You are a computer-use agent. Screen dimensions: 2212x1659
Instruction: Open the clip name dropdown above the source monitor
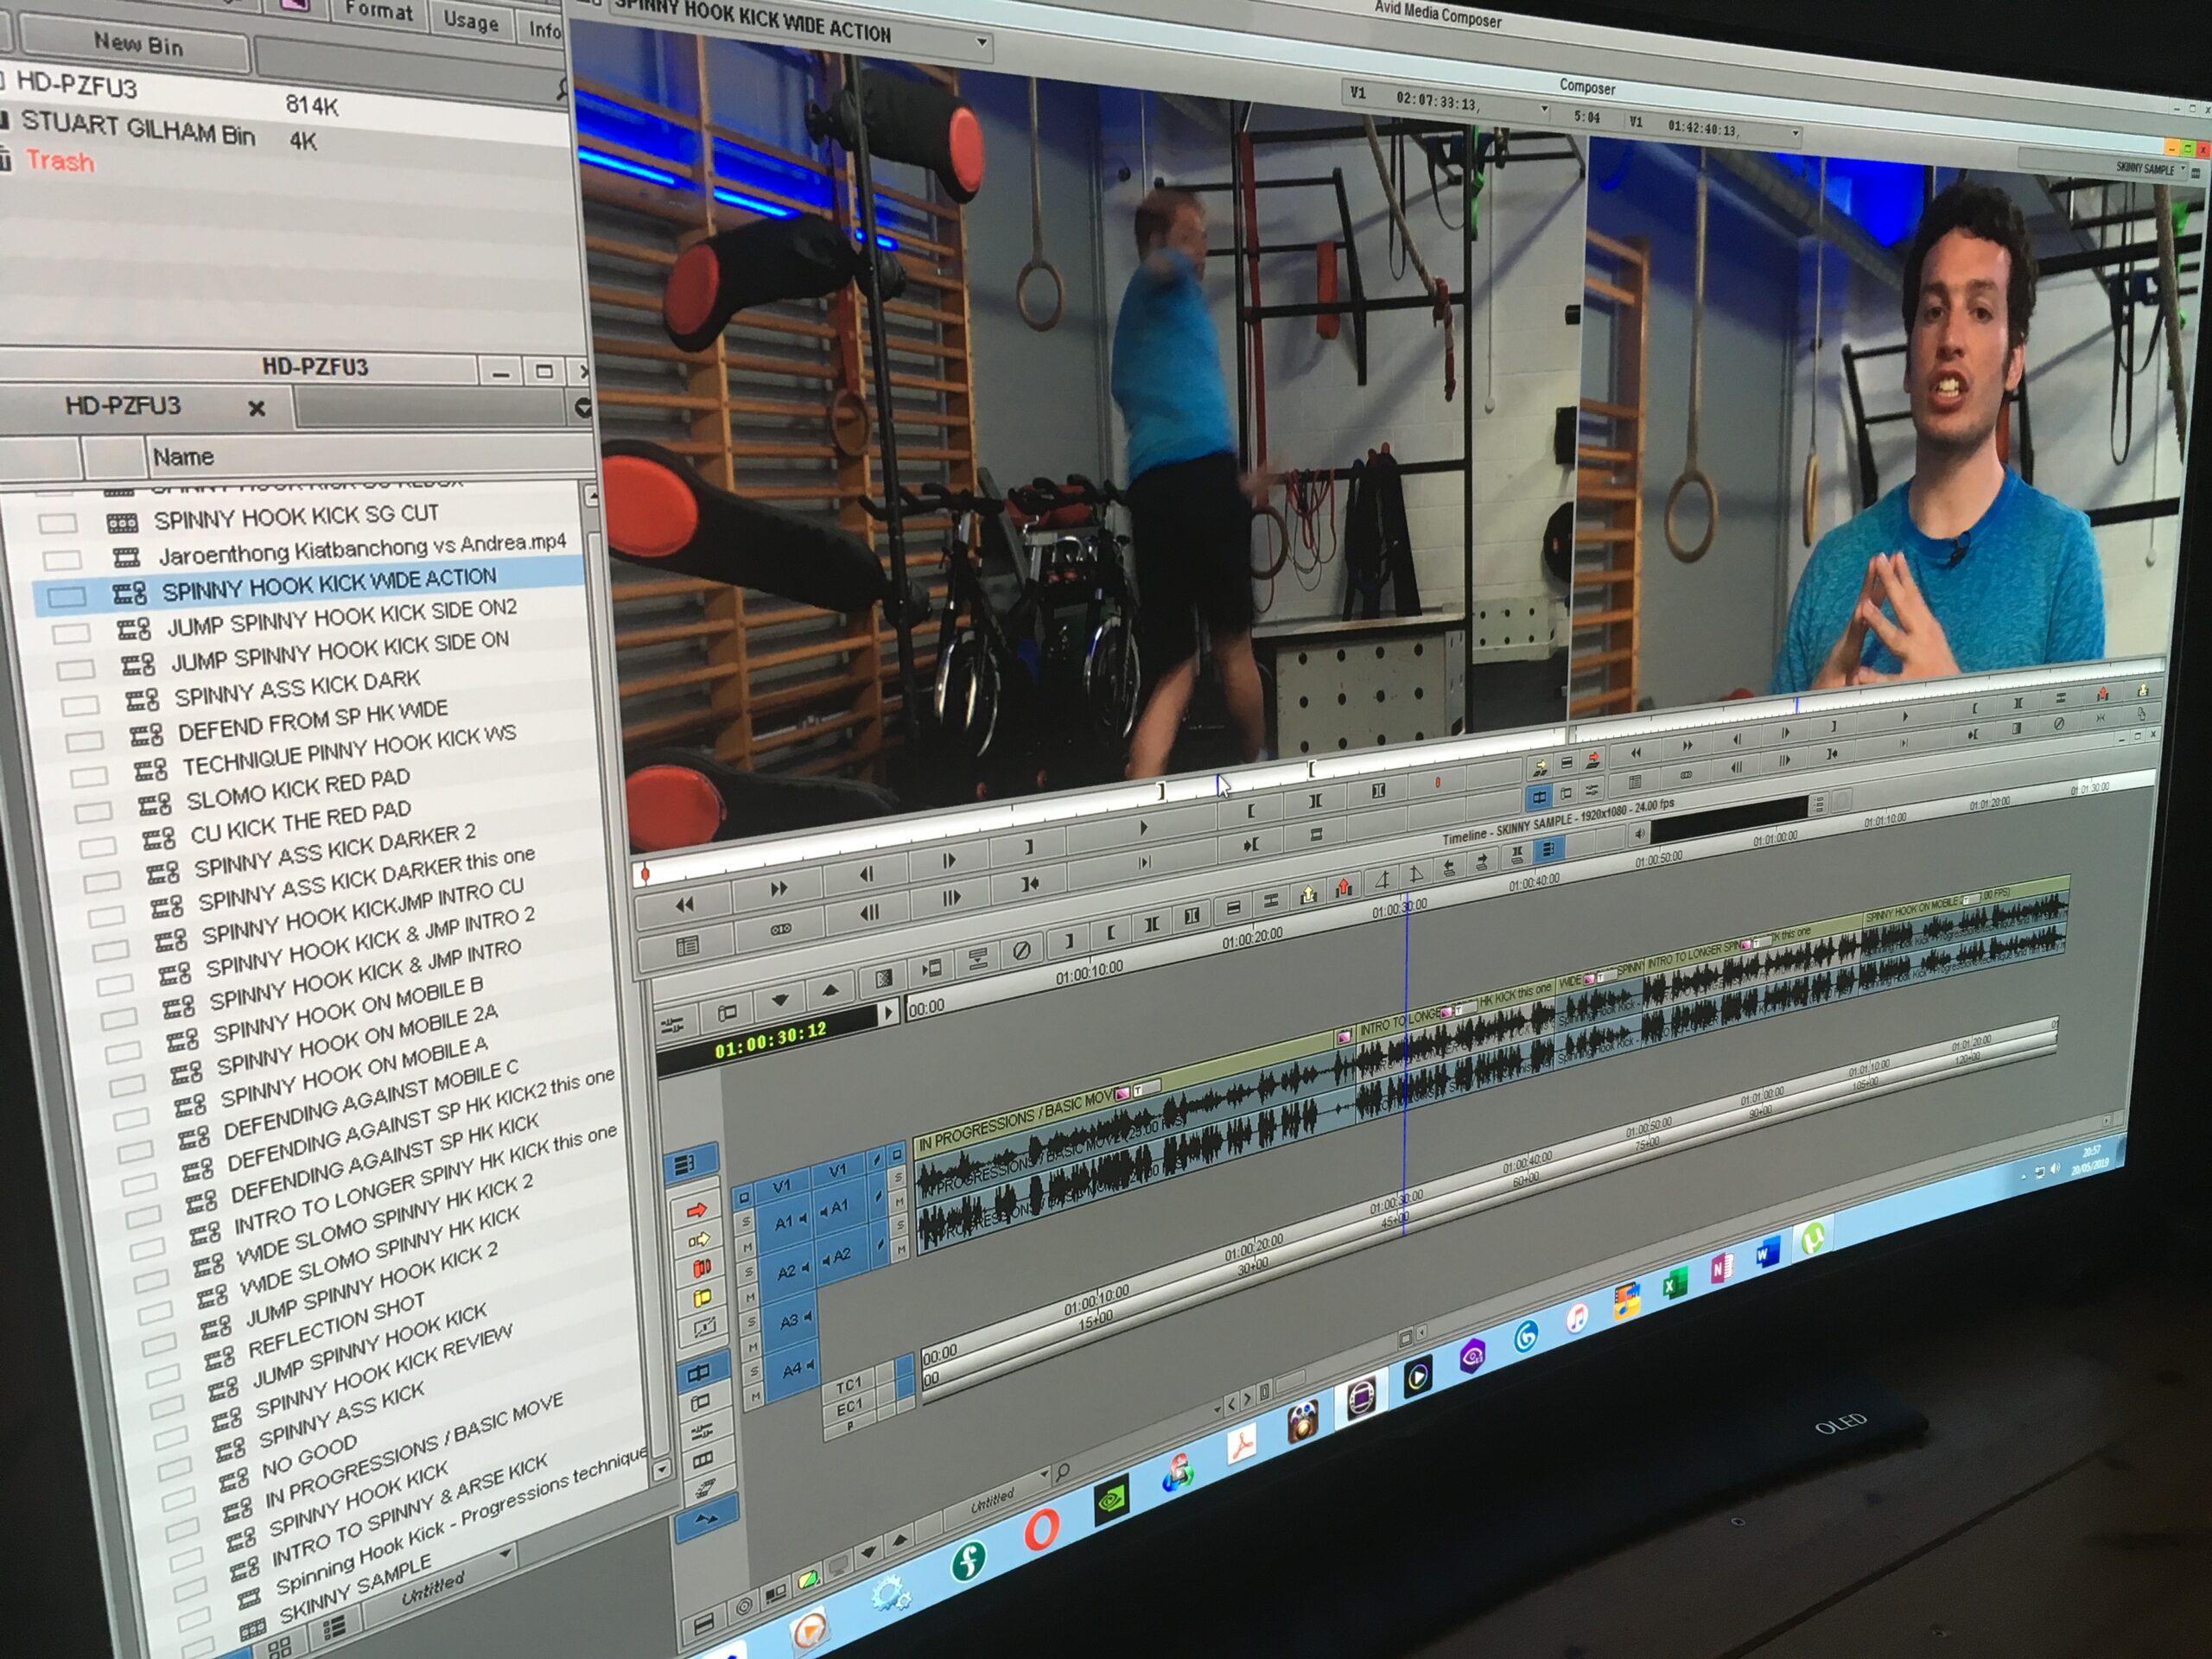point(981,42)
